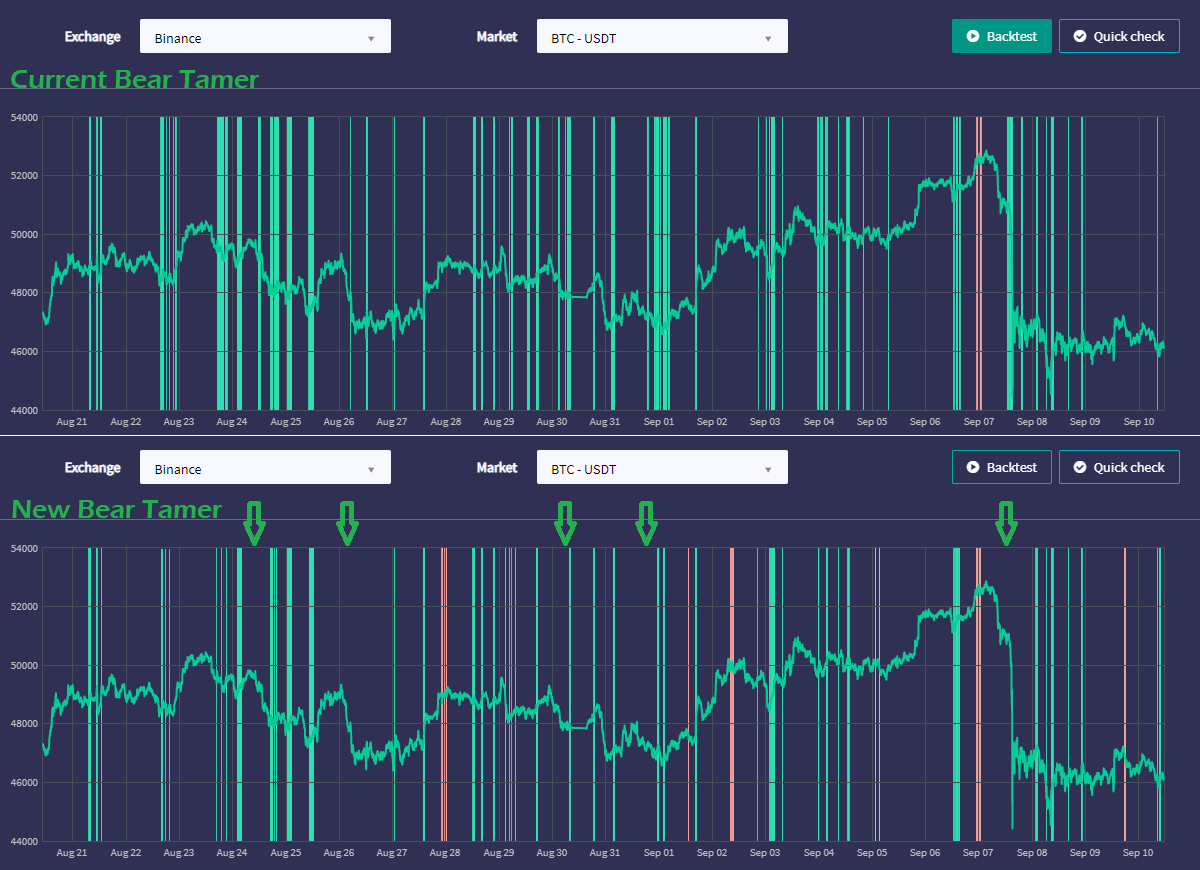Click the green arrow above Aug 24 marker
1200x870 pixels.
tap(254, 524)
